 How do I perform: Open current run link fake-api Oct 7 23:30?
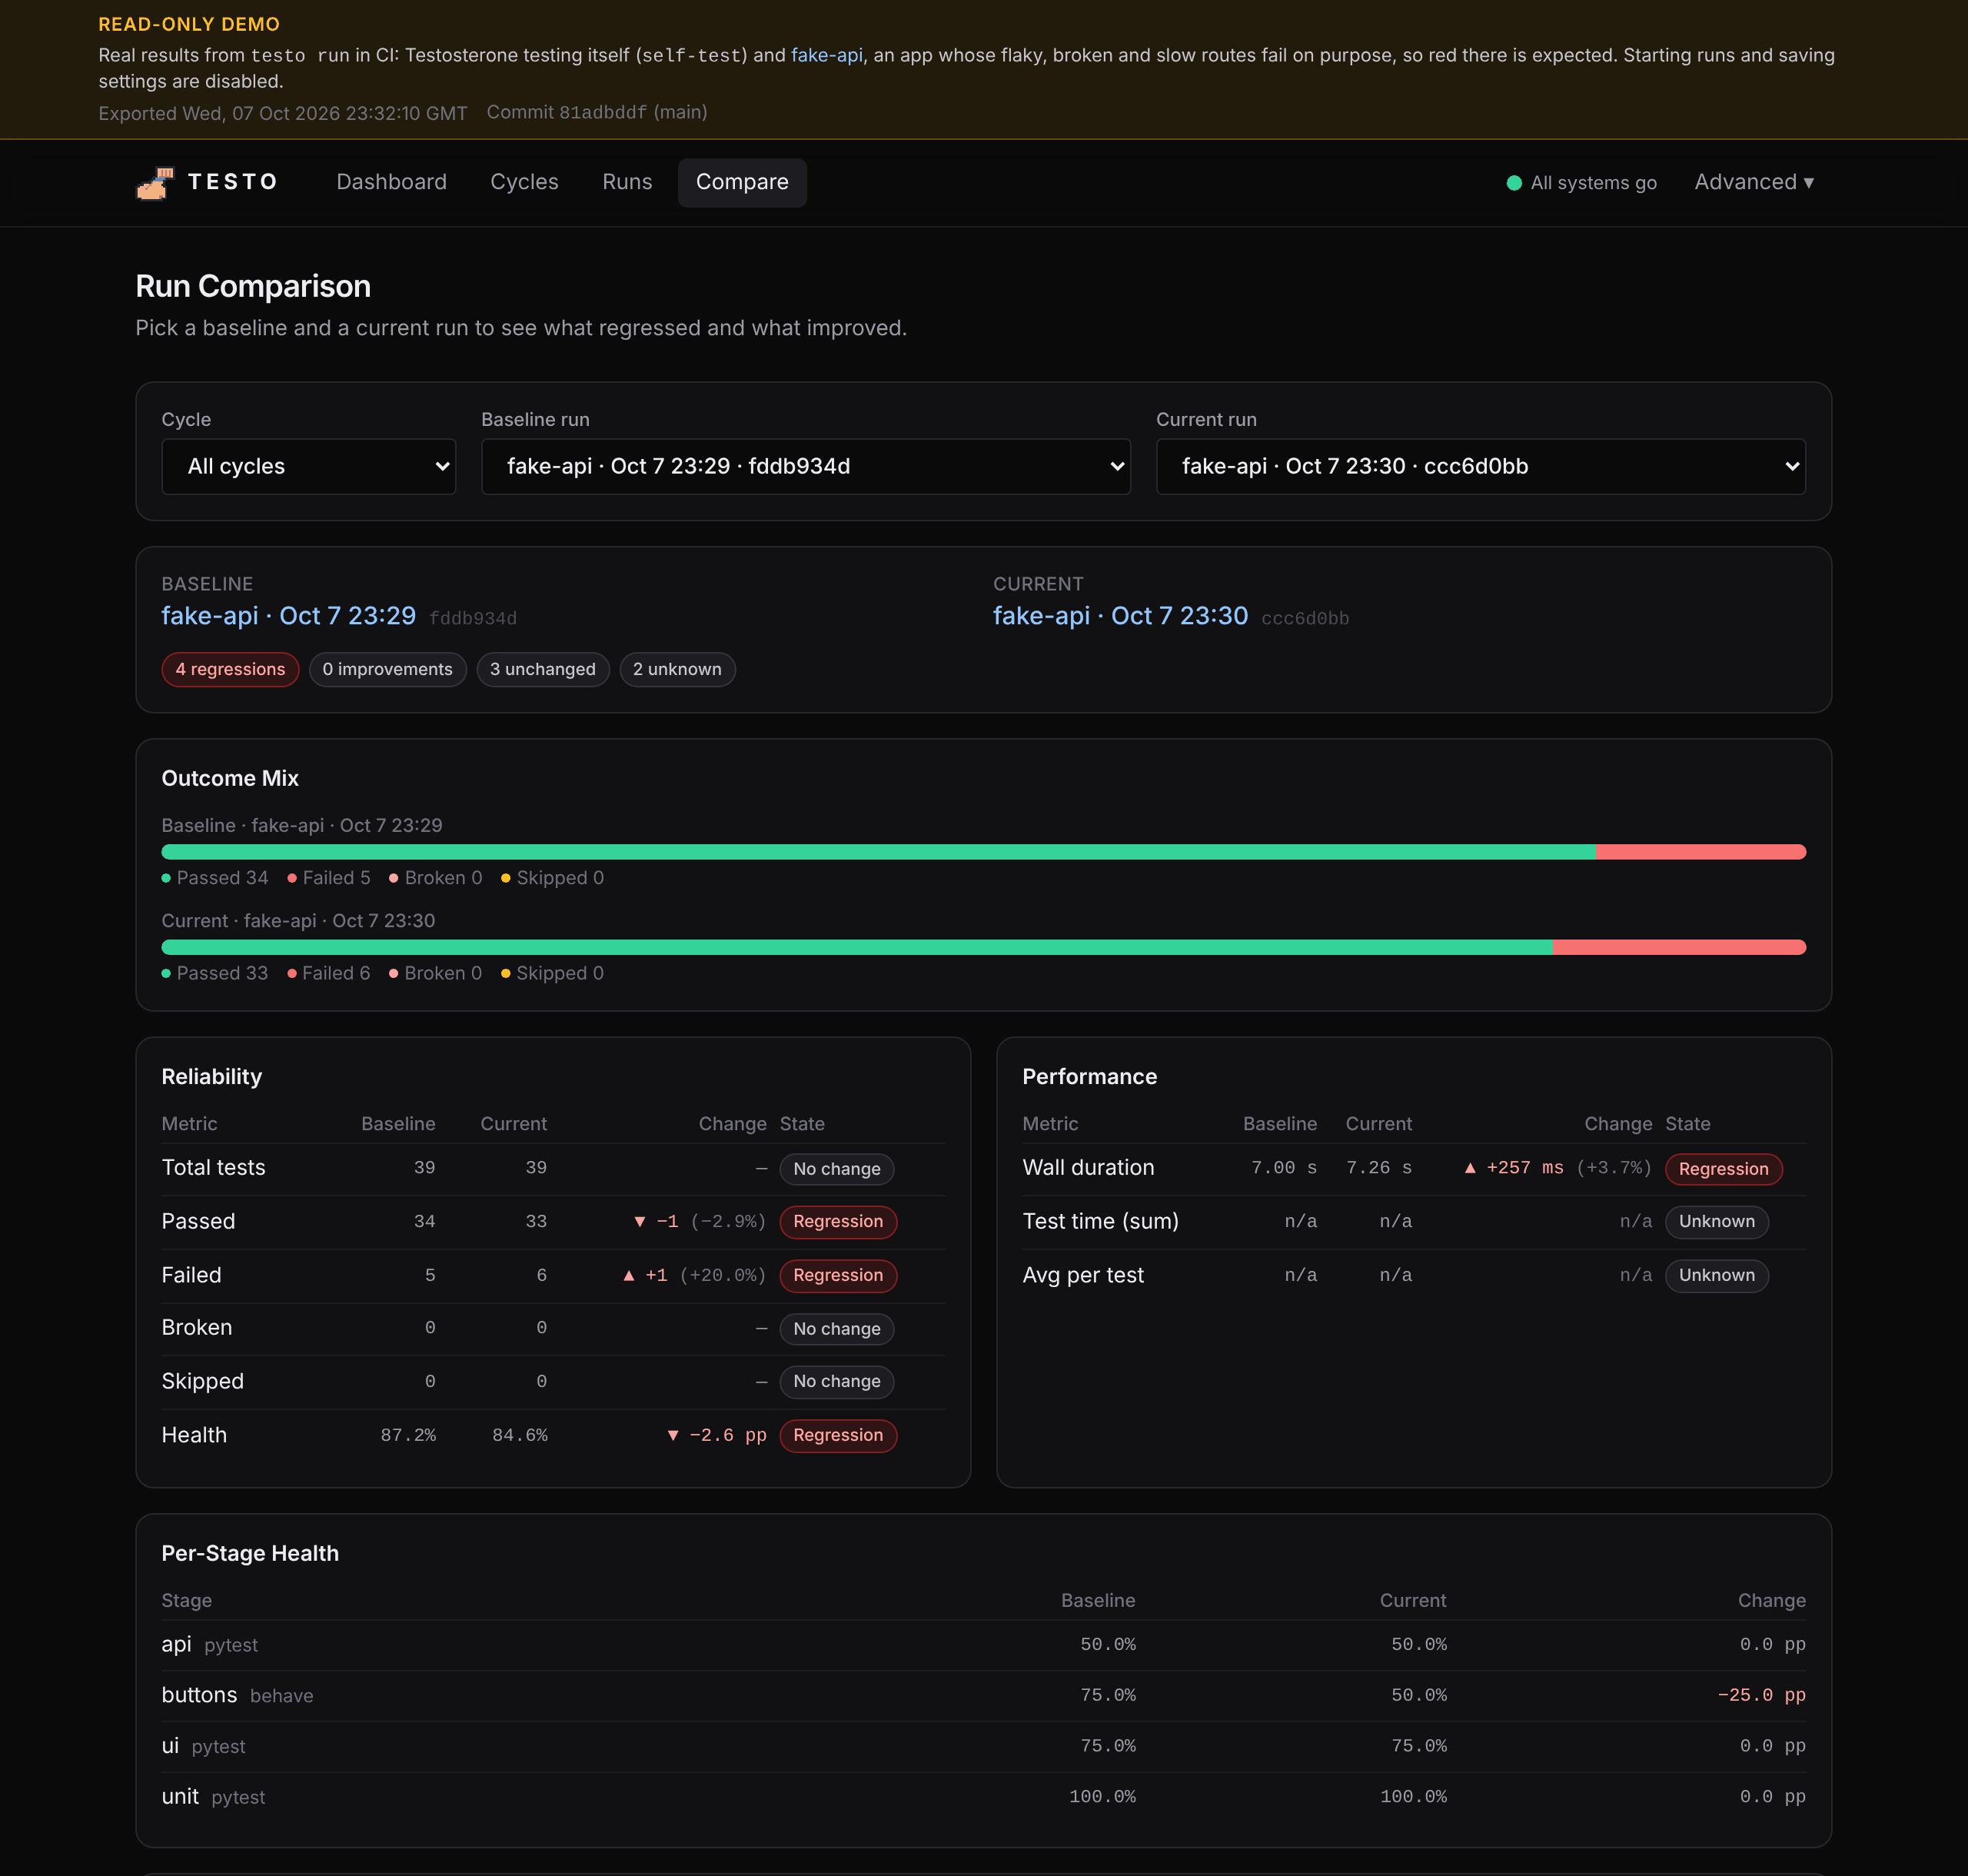(x=1120, y=616)
